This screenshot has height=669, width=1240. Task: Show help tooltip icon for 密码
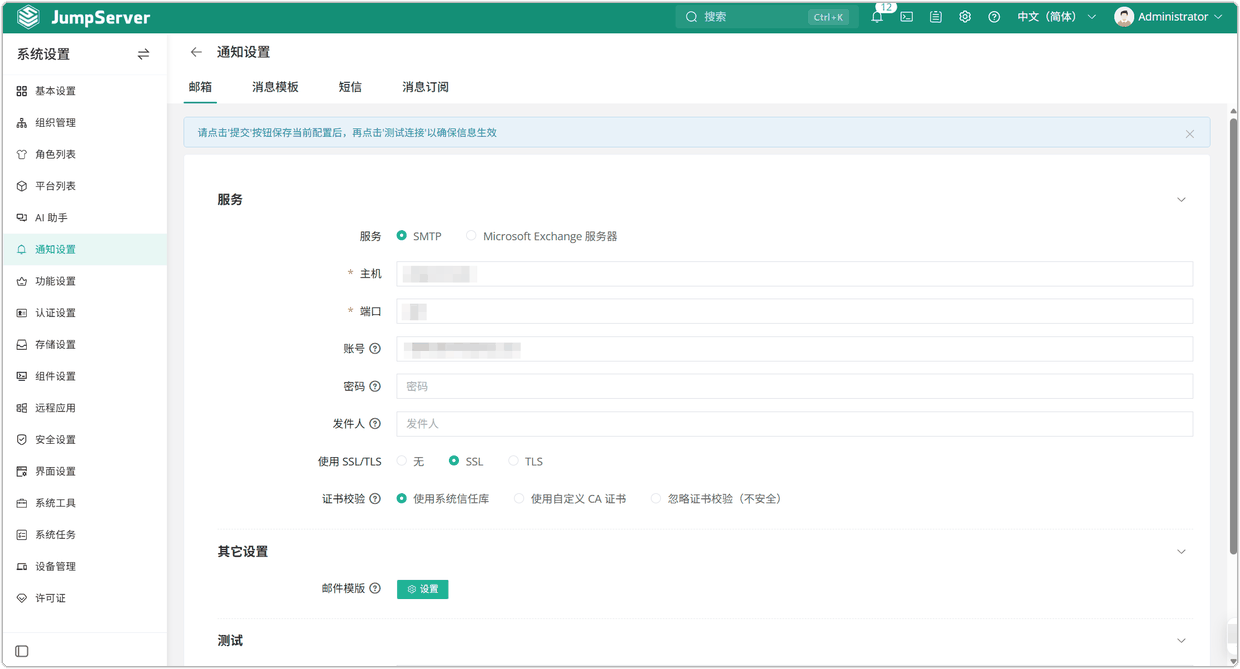(x=375, y=386)
